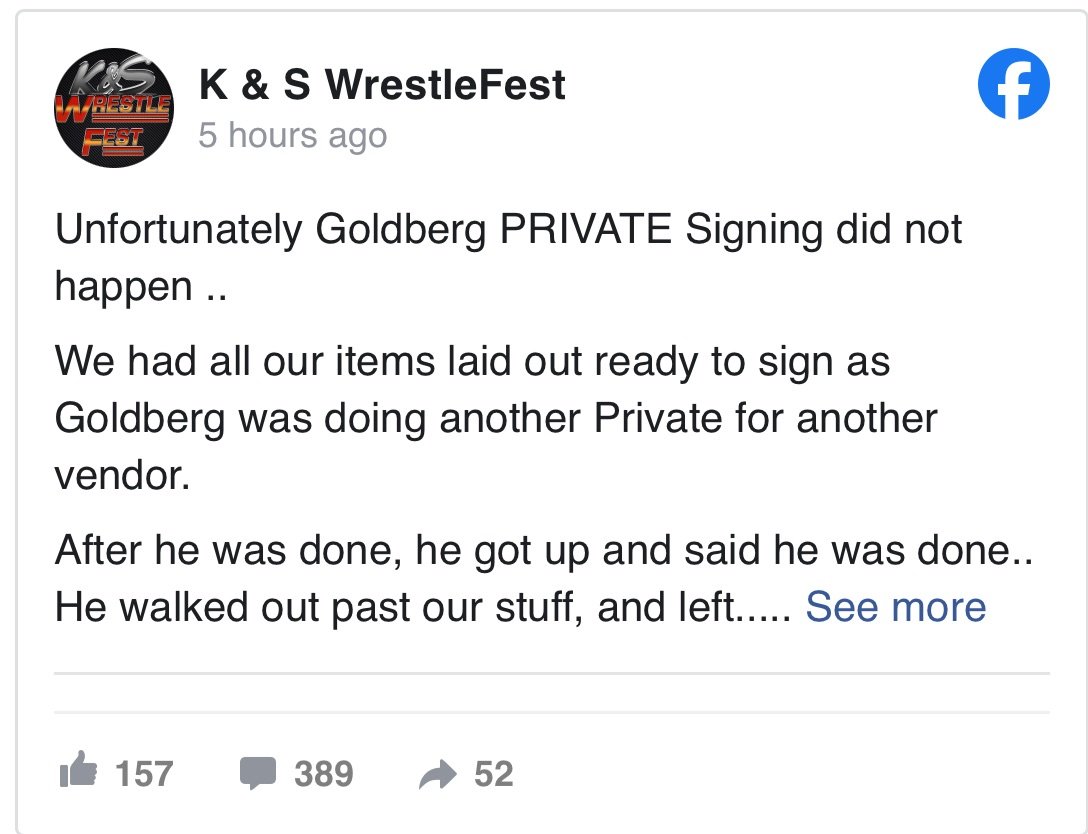Open the K & S WrestleFest page name
The height and width of the screenshot is (834, 1088).
point(382,85)
